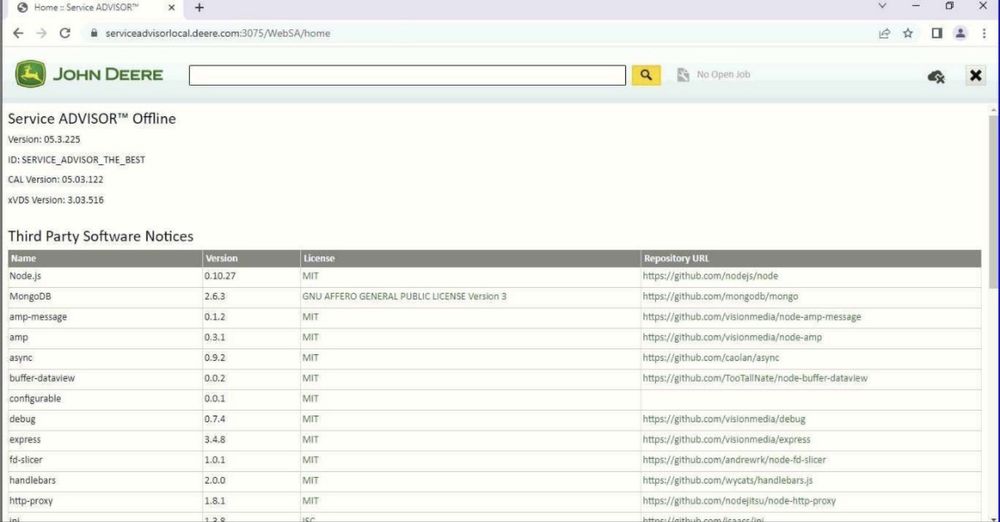Click version 3.4.8 cell

coord(251,440)
